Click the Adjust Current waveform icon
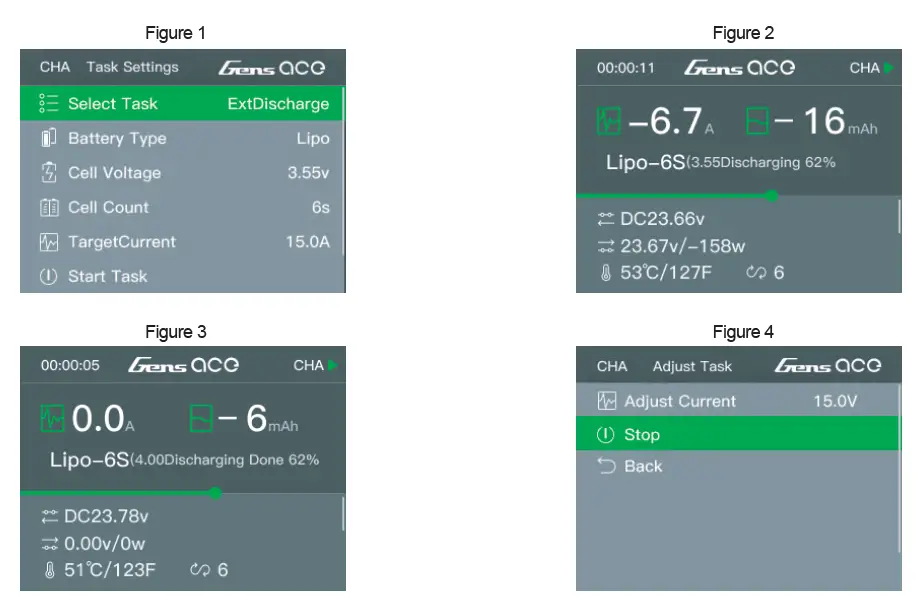This screenshot has width=921, height=608. coord(606,401)
